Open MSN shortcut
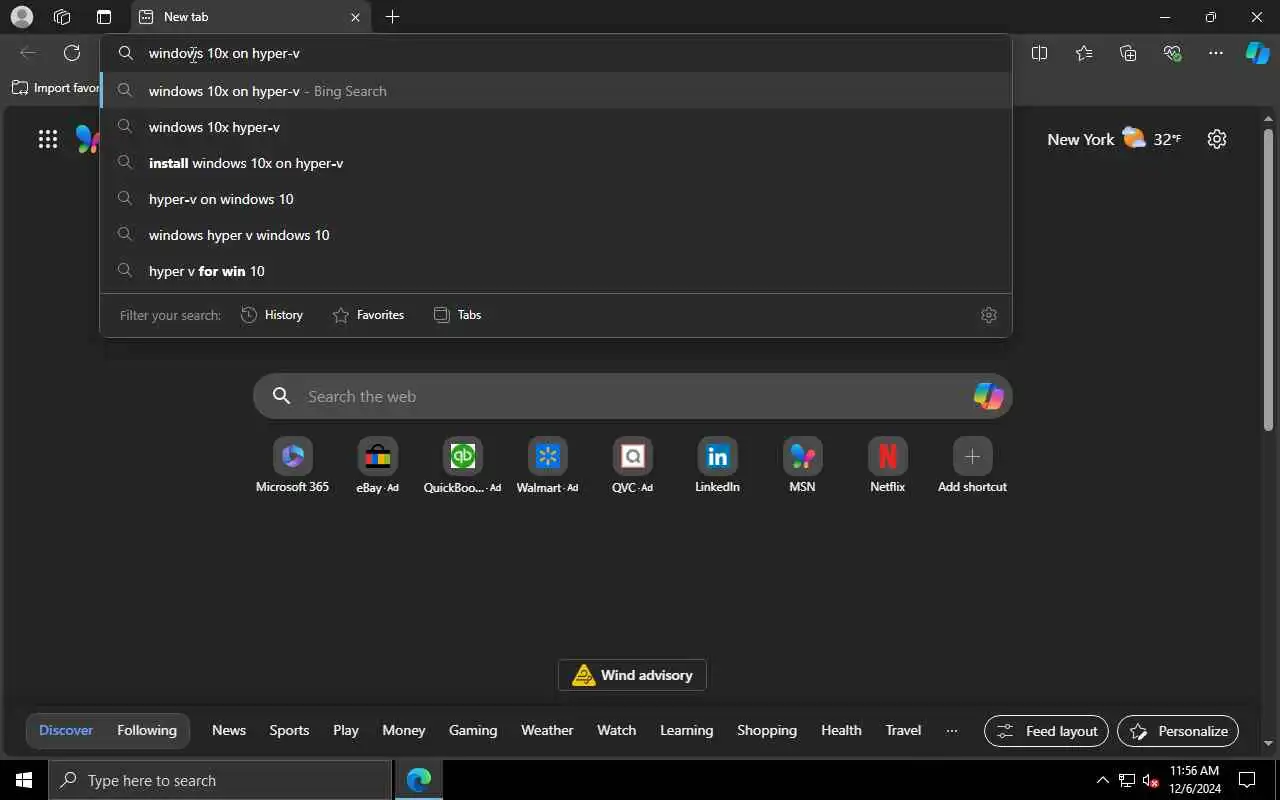Image resolution: width=1280 pixels, height=800 pixels. pyautogui.click(x=802, y=466)
